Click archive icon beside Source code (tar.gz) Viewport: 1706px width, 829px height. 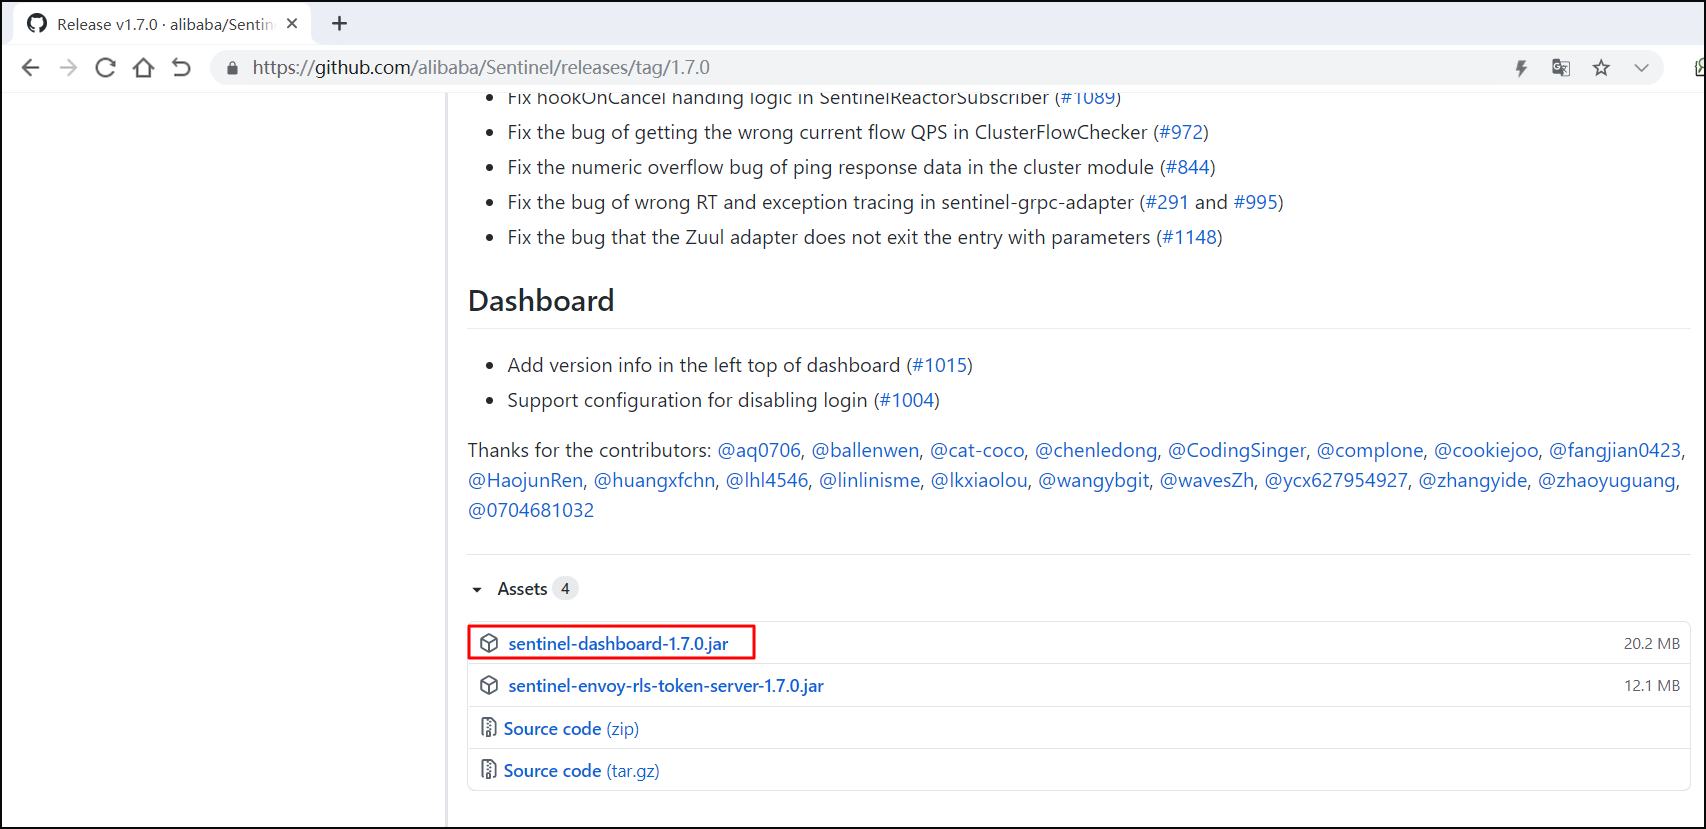(489, 769)
